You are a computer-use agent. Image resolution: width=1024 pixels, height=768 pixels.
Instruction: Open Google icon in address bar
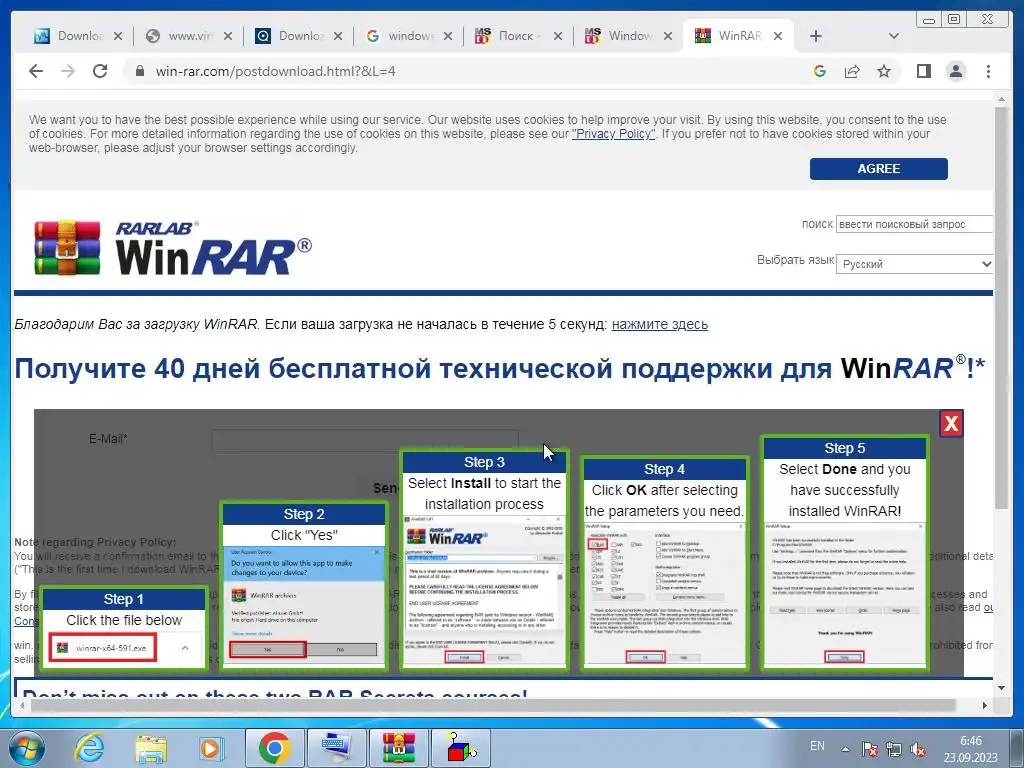[820, 71]
